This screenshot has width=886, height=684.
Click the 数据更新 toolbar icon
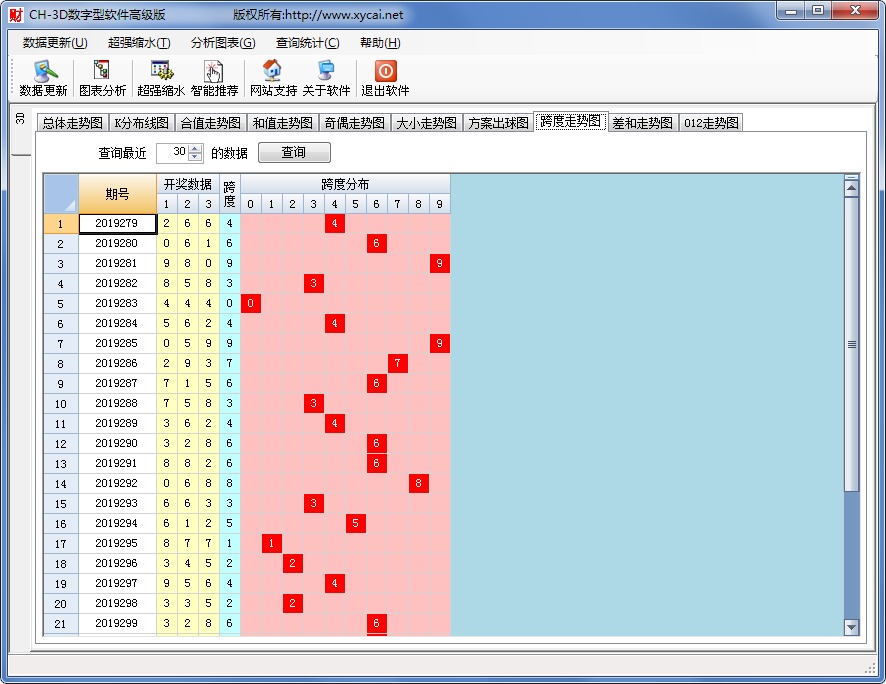click(44, 72)
